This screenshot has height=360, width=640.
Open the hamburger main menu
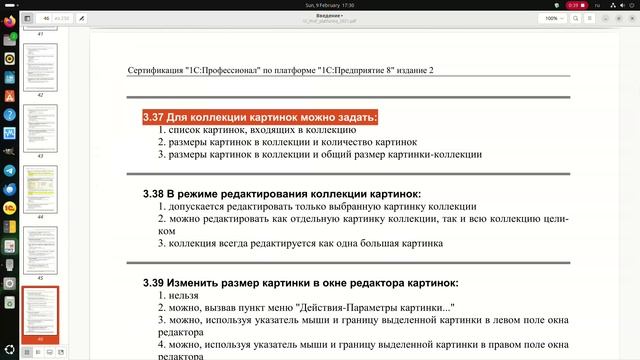589,18
